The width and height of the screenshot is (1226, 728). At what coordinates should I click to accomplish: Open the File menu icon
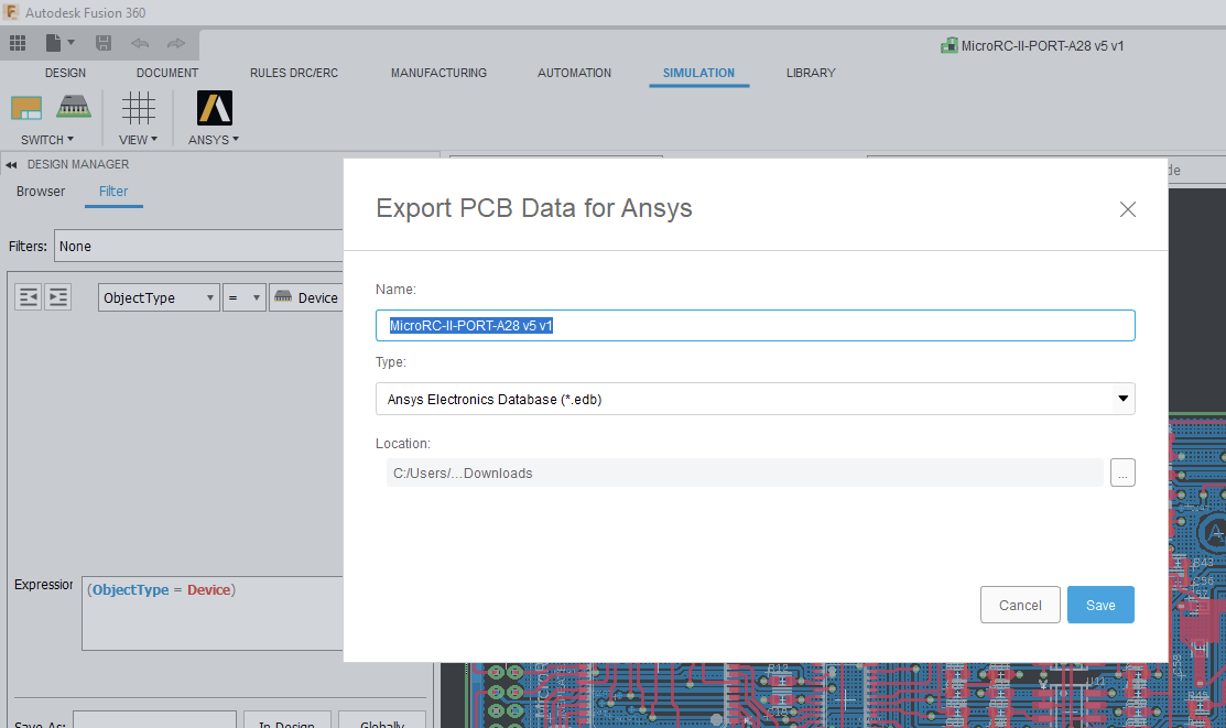pos(60,44)
